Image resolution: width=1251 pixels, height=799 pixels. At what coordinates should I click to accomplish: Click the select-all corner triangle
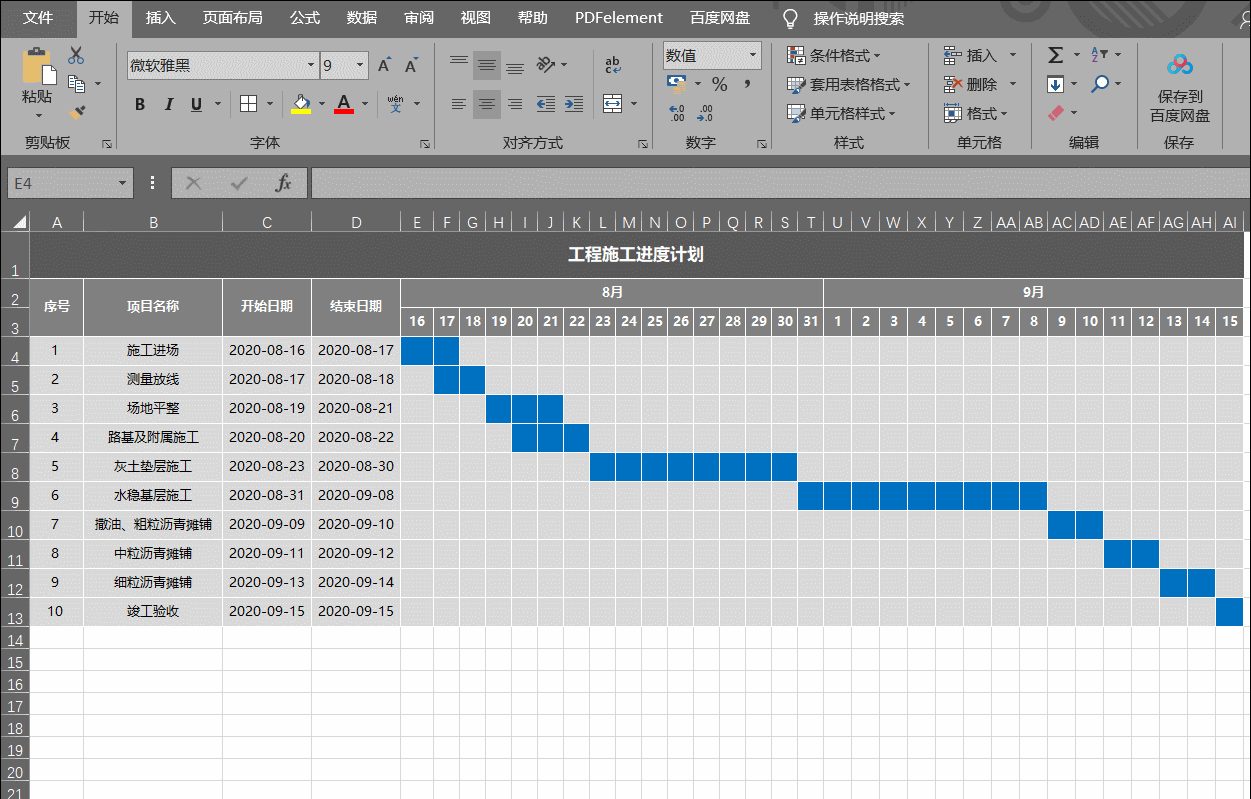point(20,222)
